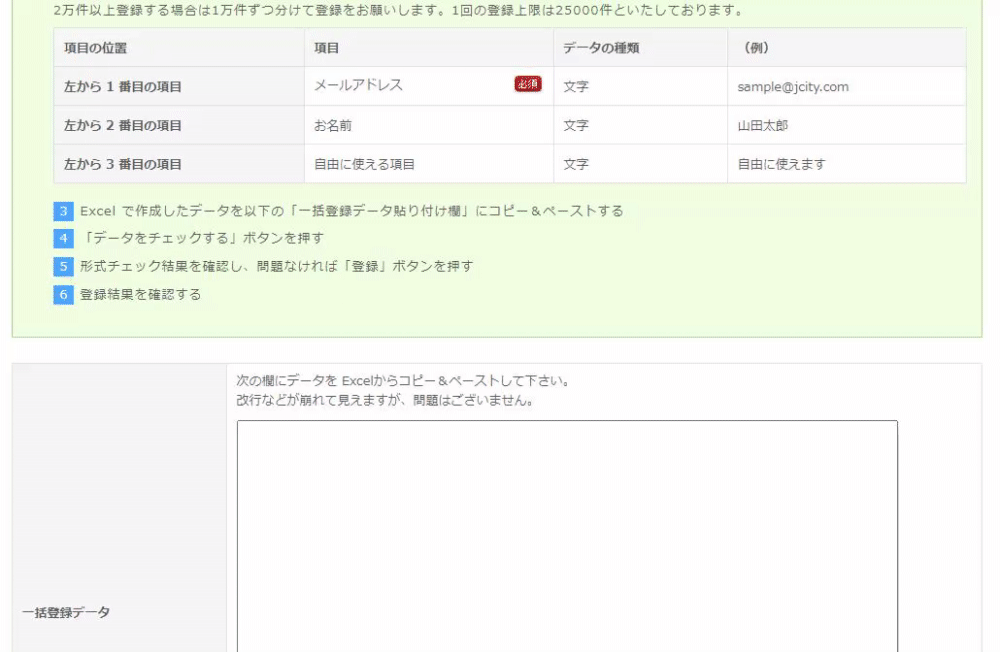
Task: Select the '自由に使える項目' item cell
Action: click(429, 164)
